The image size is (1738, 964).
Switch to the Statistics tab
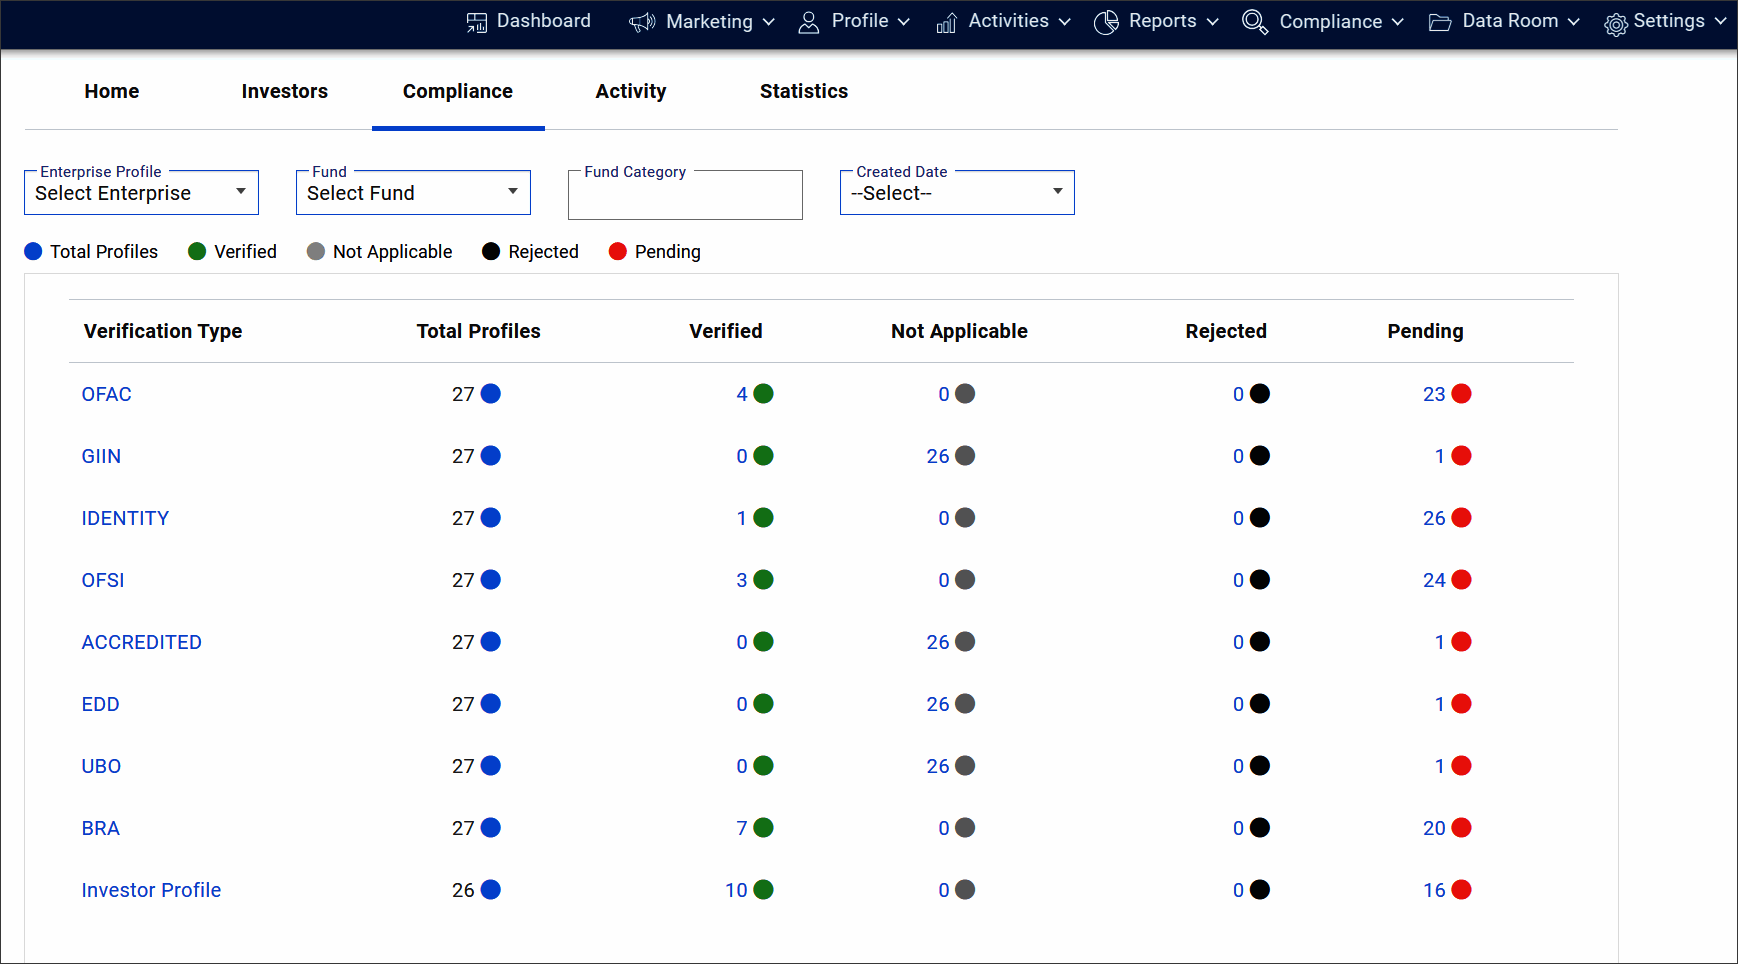point(804,91)
